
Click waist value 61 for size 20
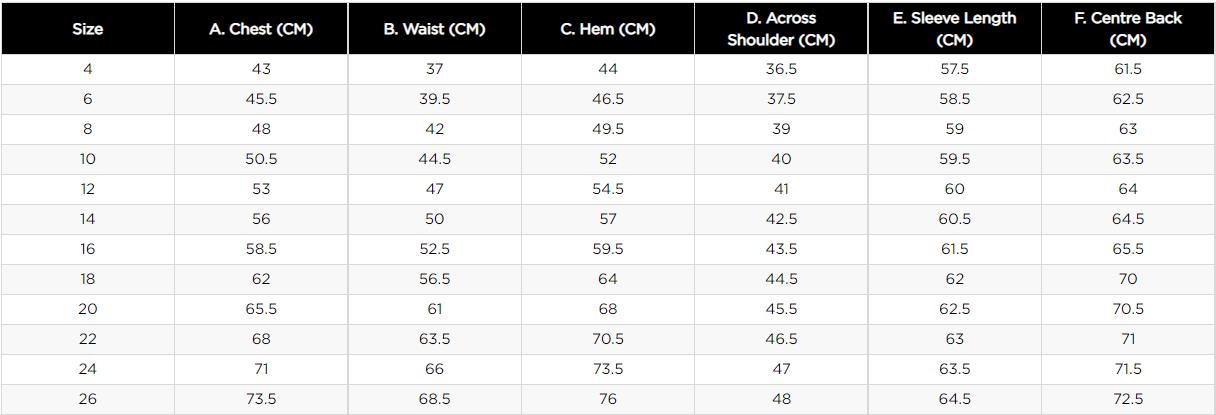[x=434, y=309]
